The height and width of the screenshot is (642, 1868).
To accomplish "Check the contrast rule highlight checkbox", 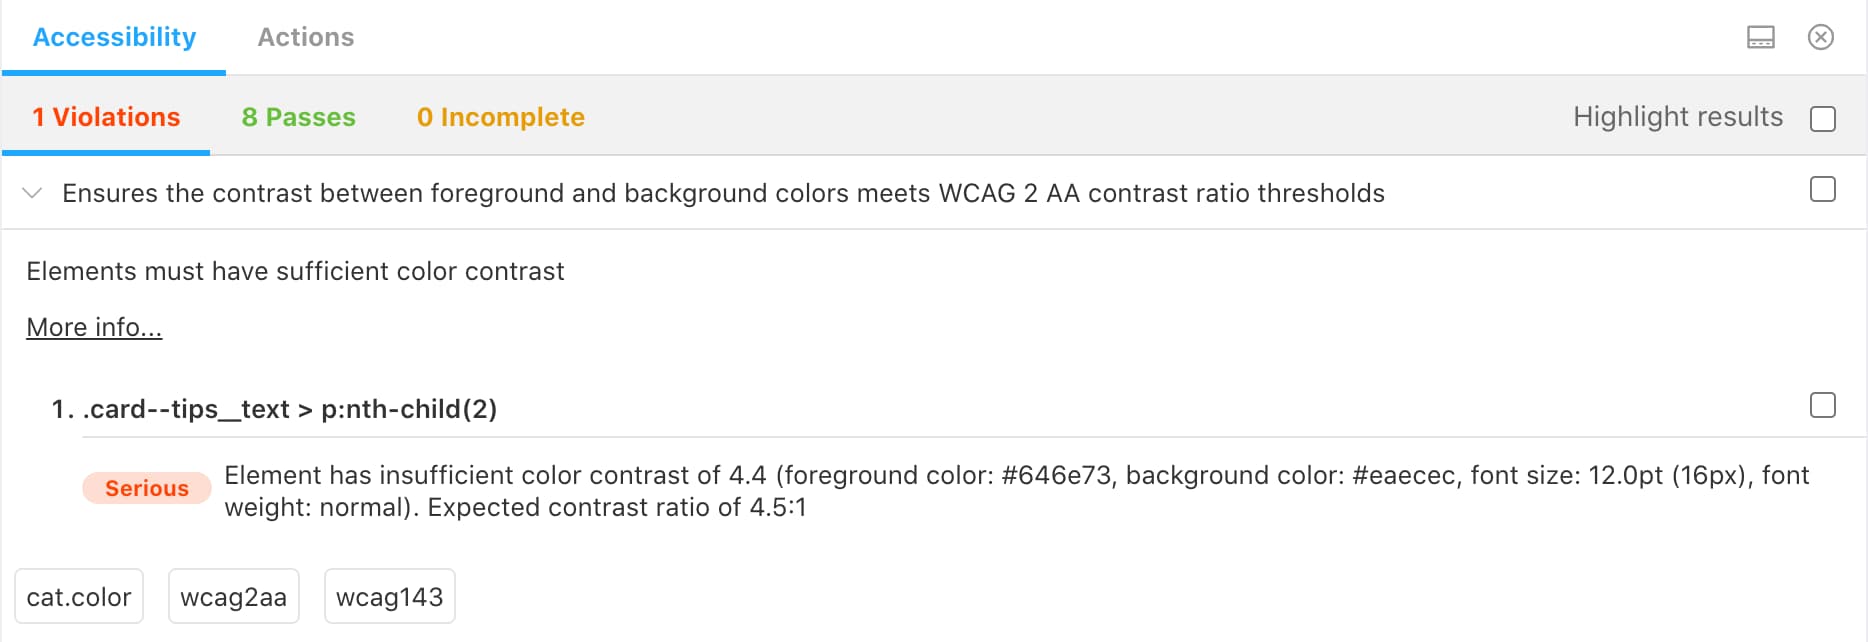I will (1822, 189).
